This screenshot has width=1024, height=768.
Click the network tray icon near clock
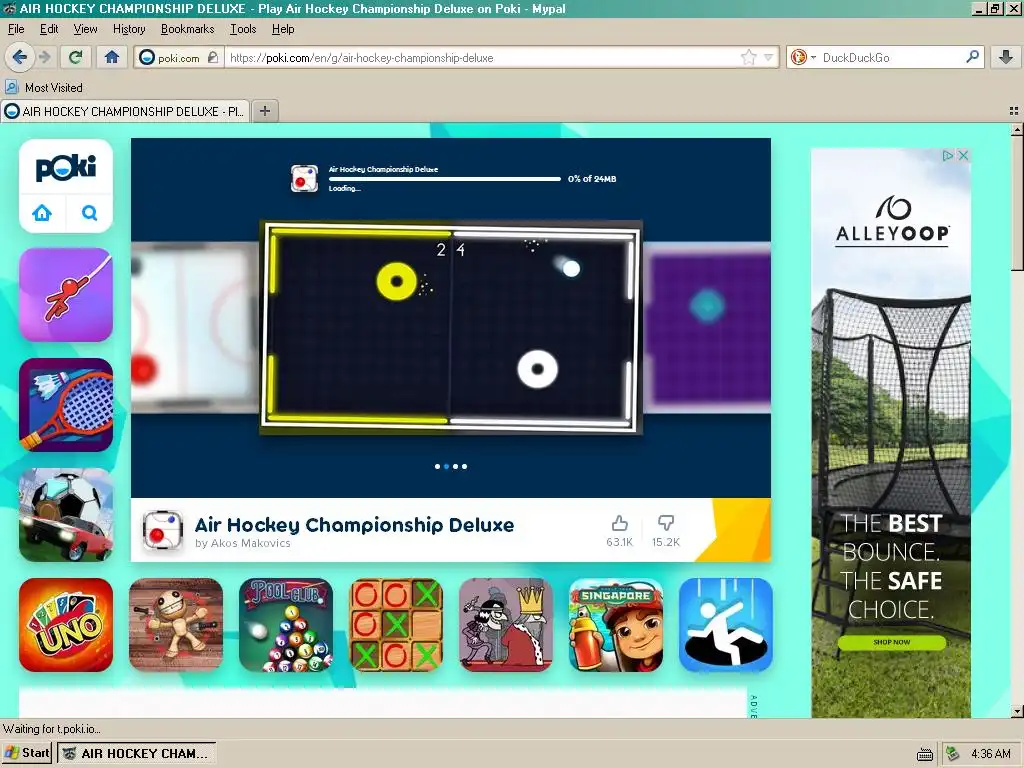tap(953, 754)
